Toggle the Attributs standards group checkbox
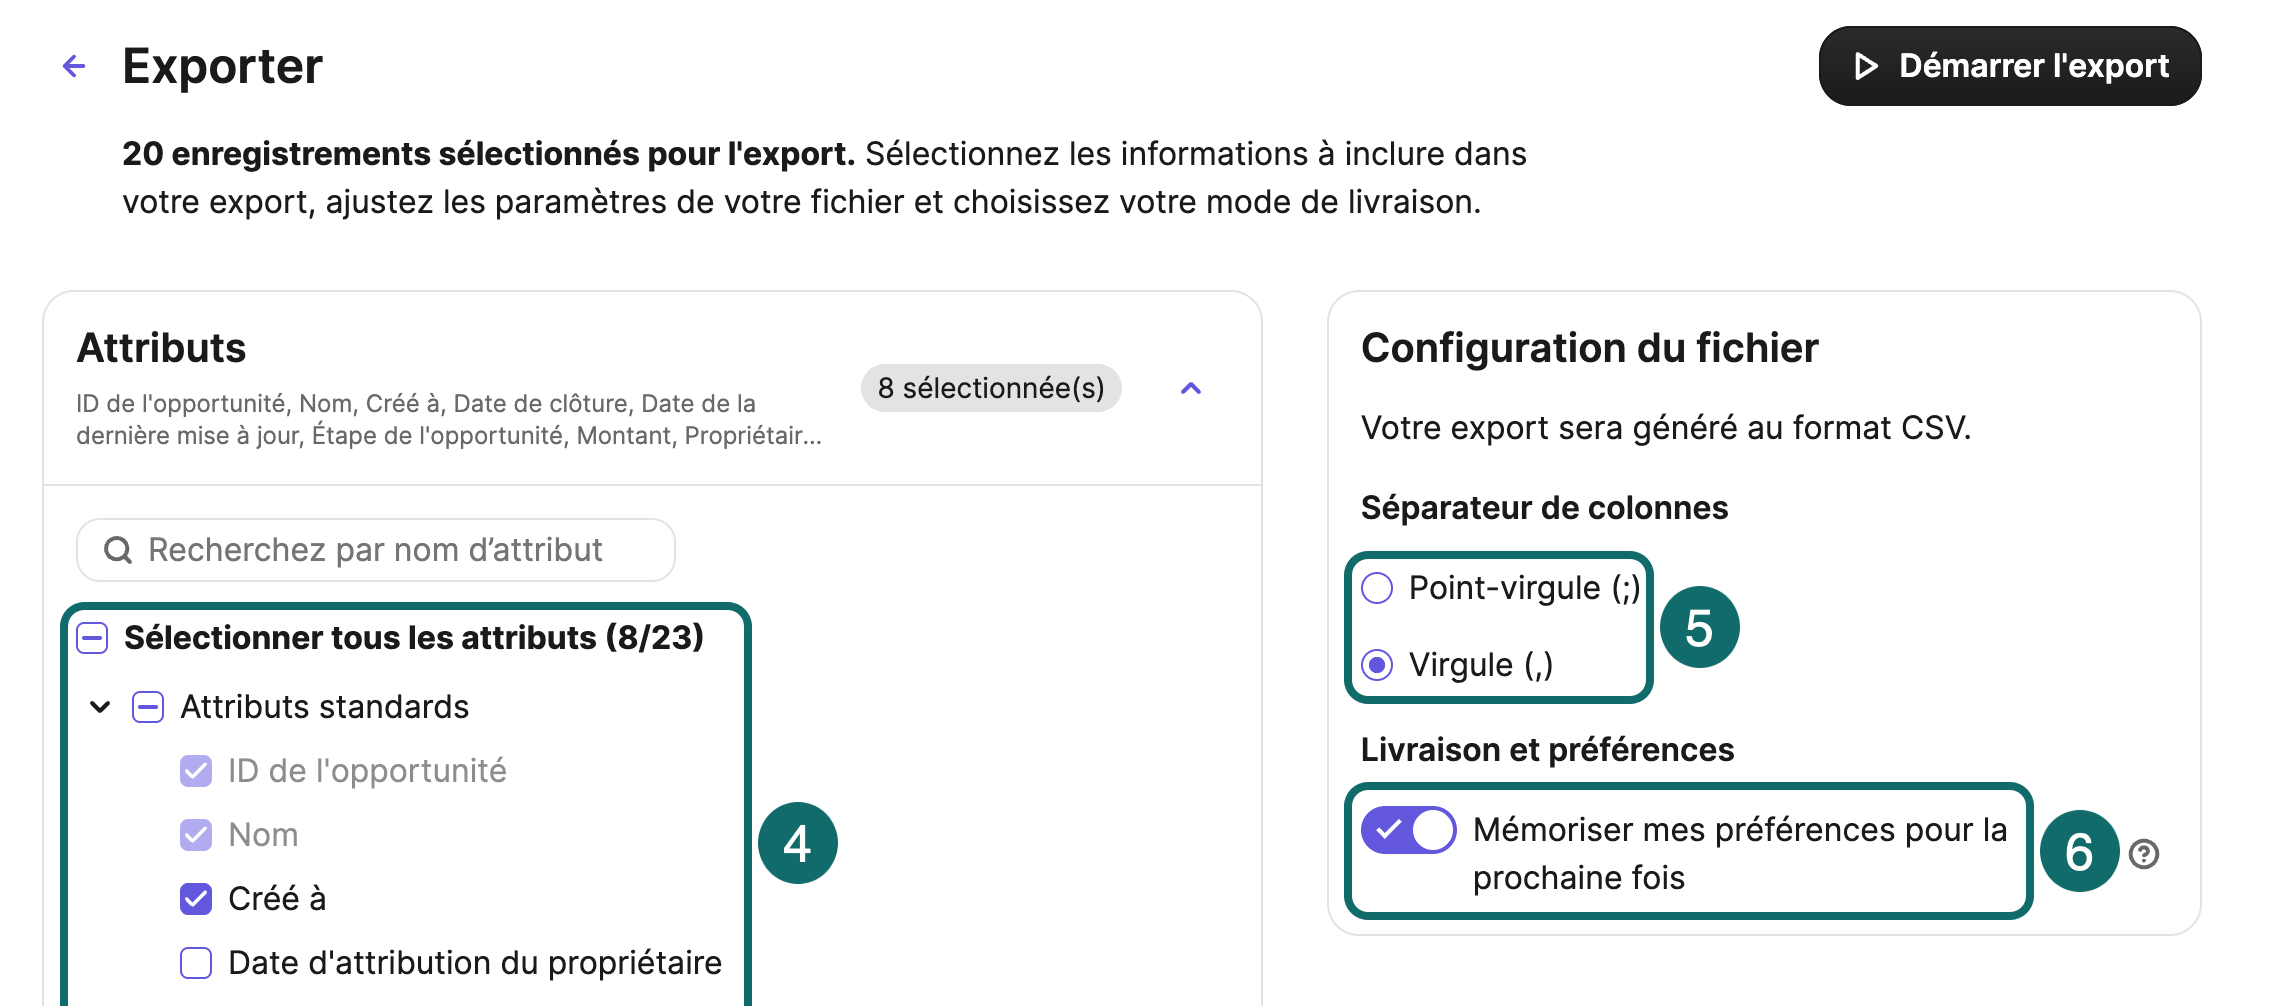 coord(148,707)
